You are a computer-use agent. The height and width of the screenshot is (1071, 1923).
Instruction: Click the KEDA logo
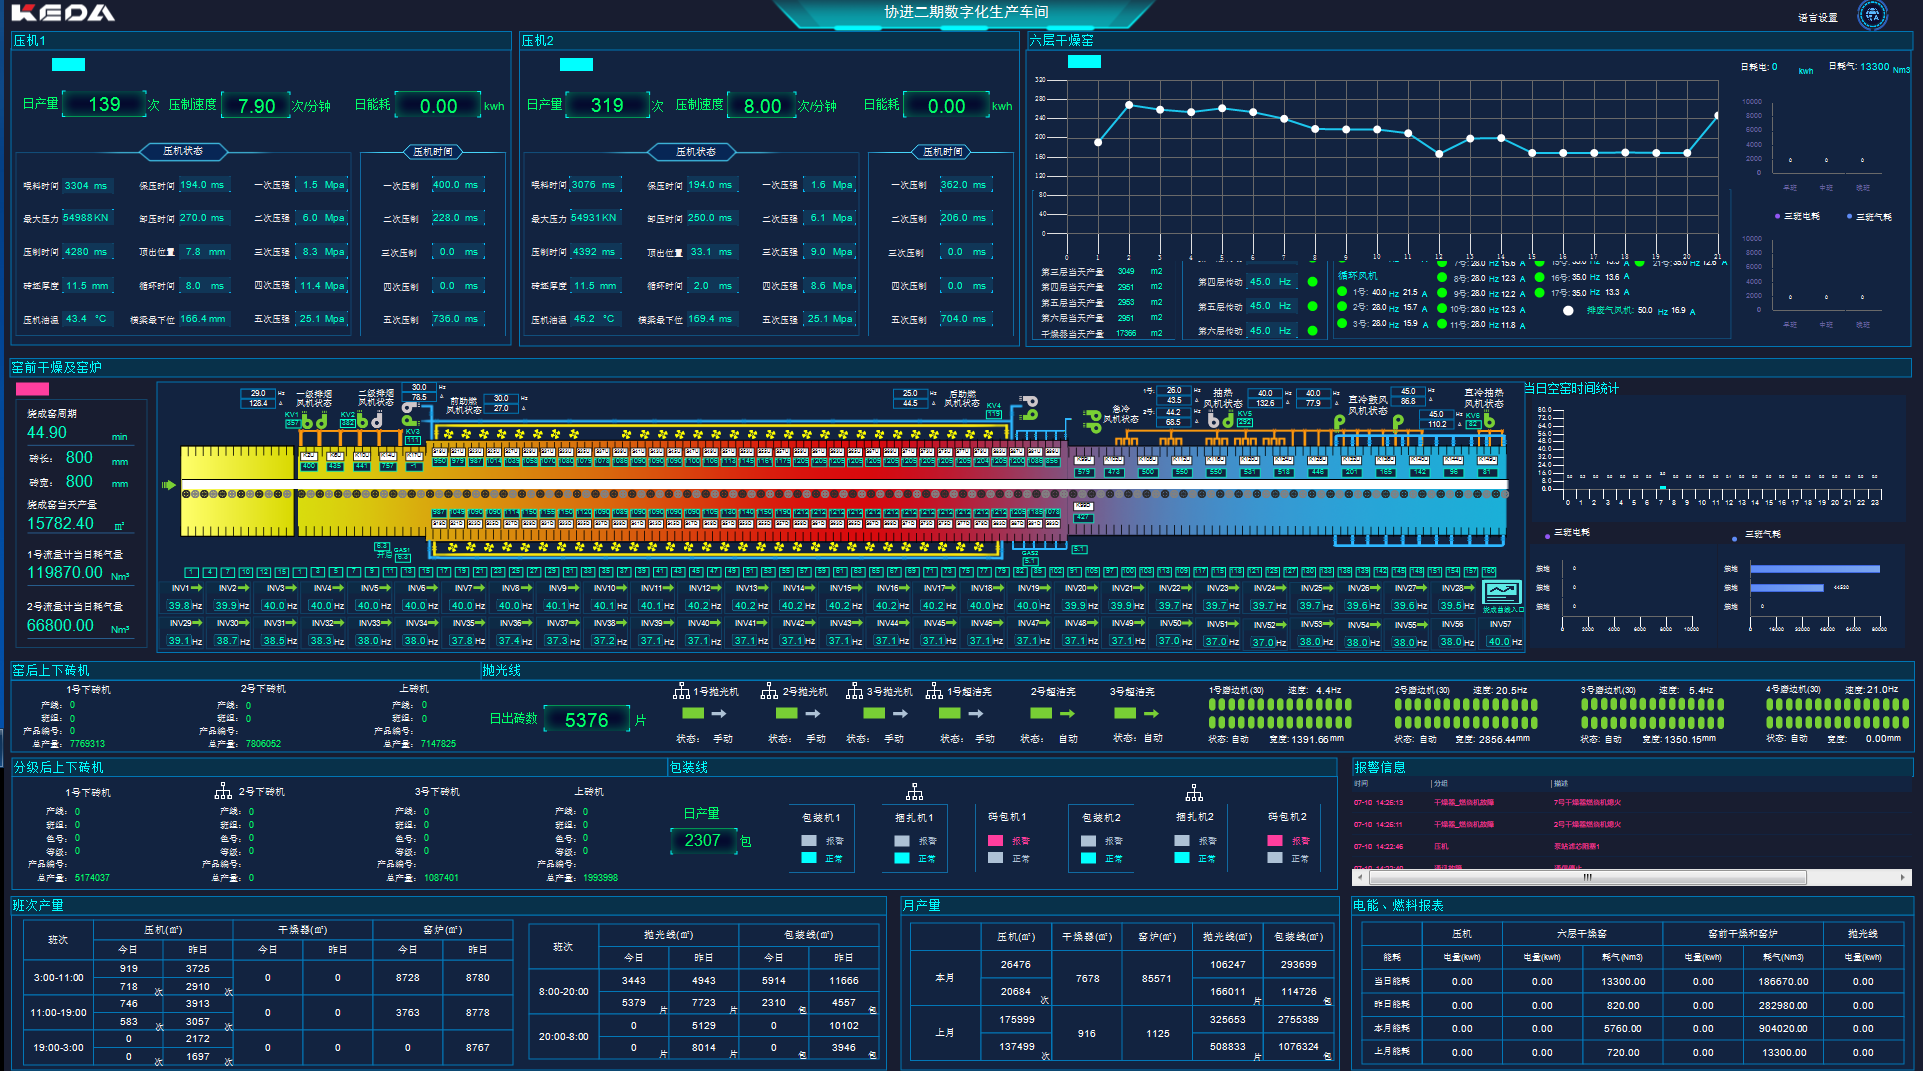[63, 13]
